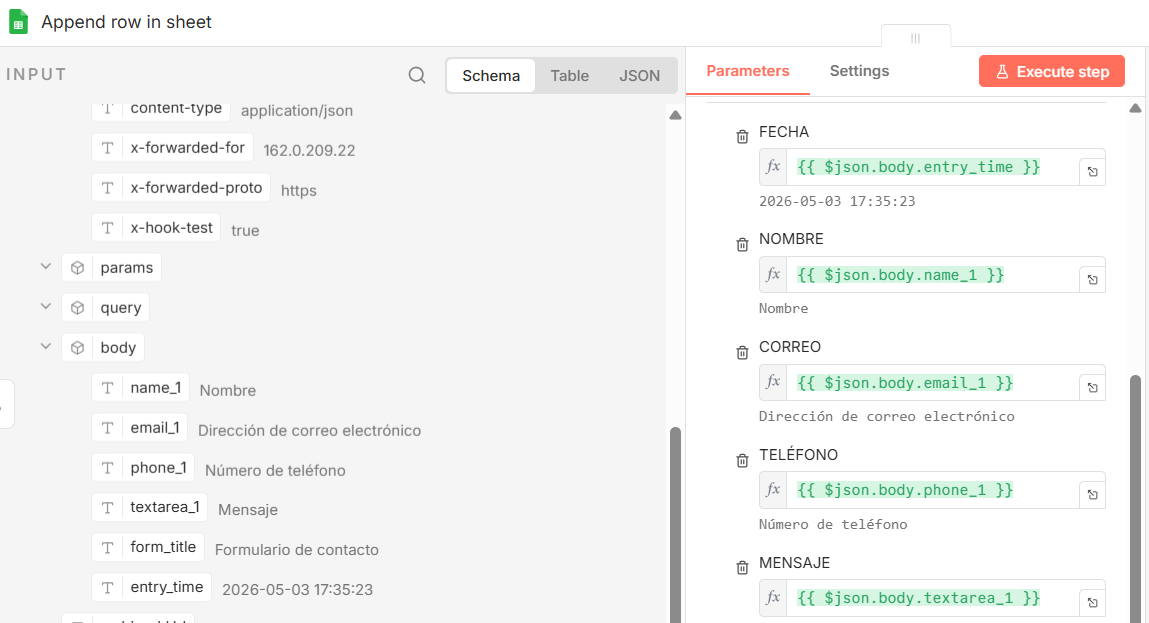The width and height of the screenshot is (1149, 623).
Task: Select the params object row
Action: click(111, 268)
